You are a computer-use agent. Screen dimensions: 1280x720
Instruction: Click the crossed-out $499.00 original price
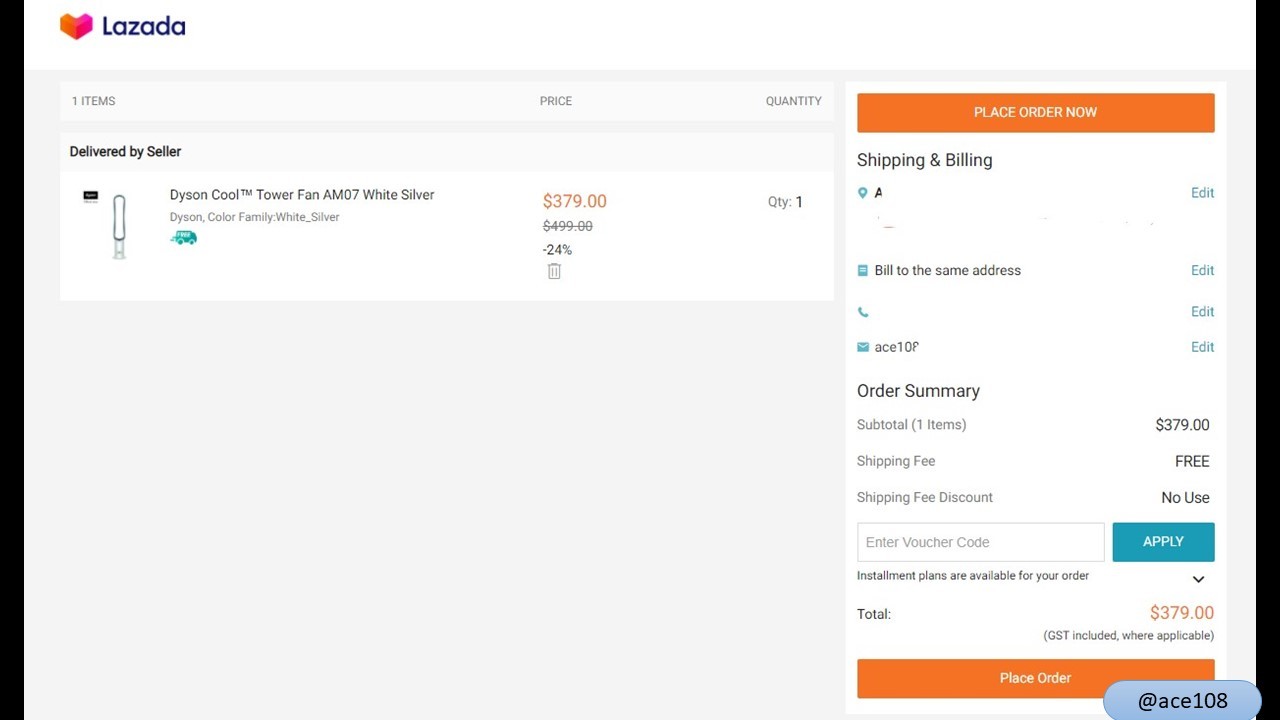coord(568,226)
